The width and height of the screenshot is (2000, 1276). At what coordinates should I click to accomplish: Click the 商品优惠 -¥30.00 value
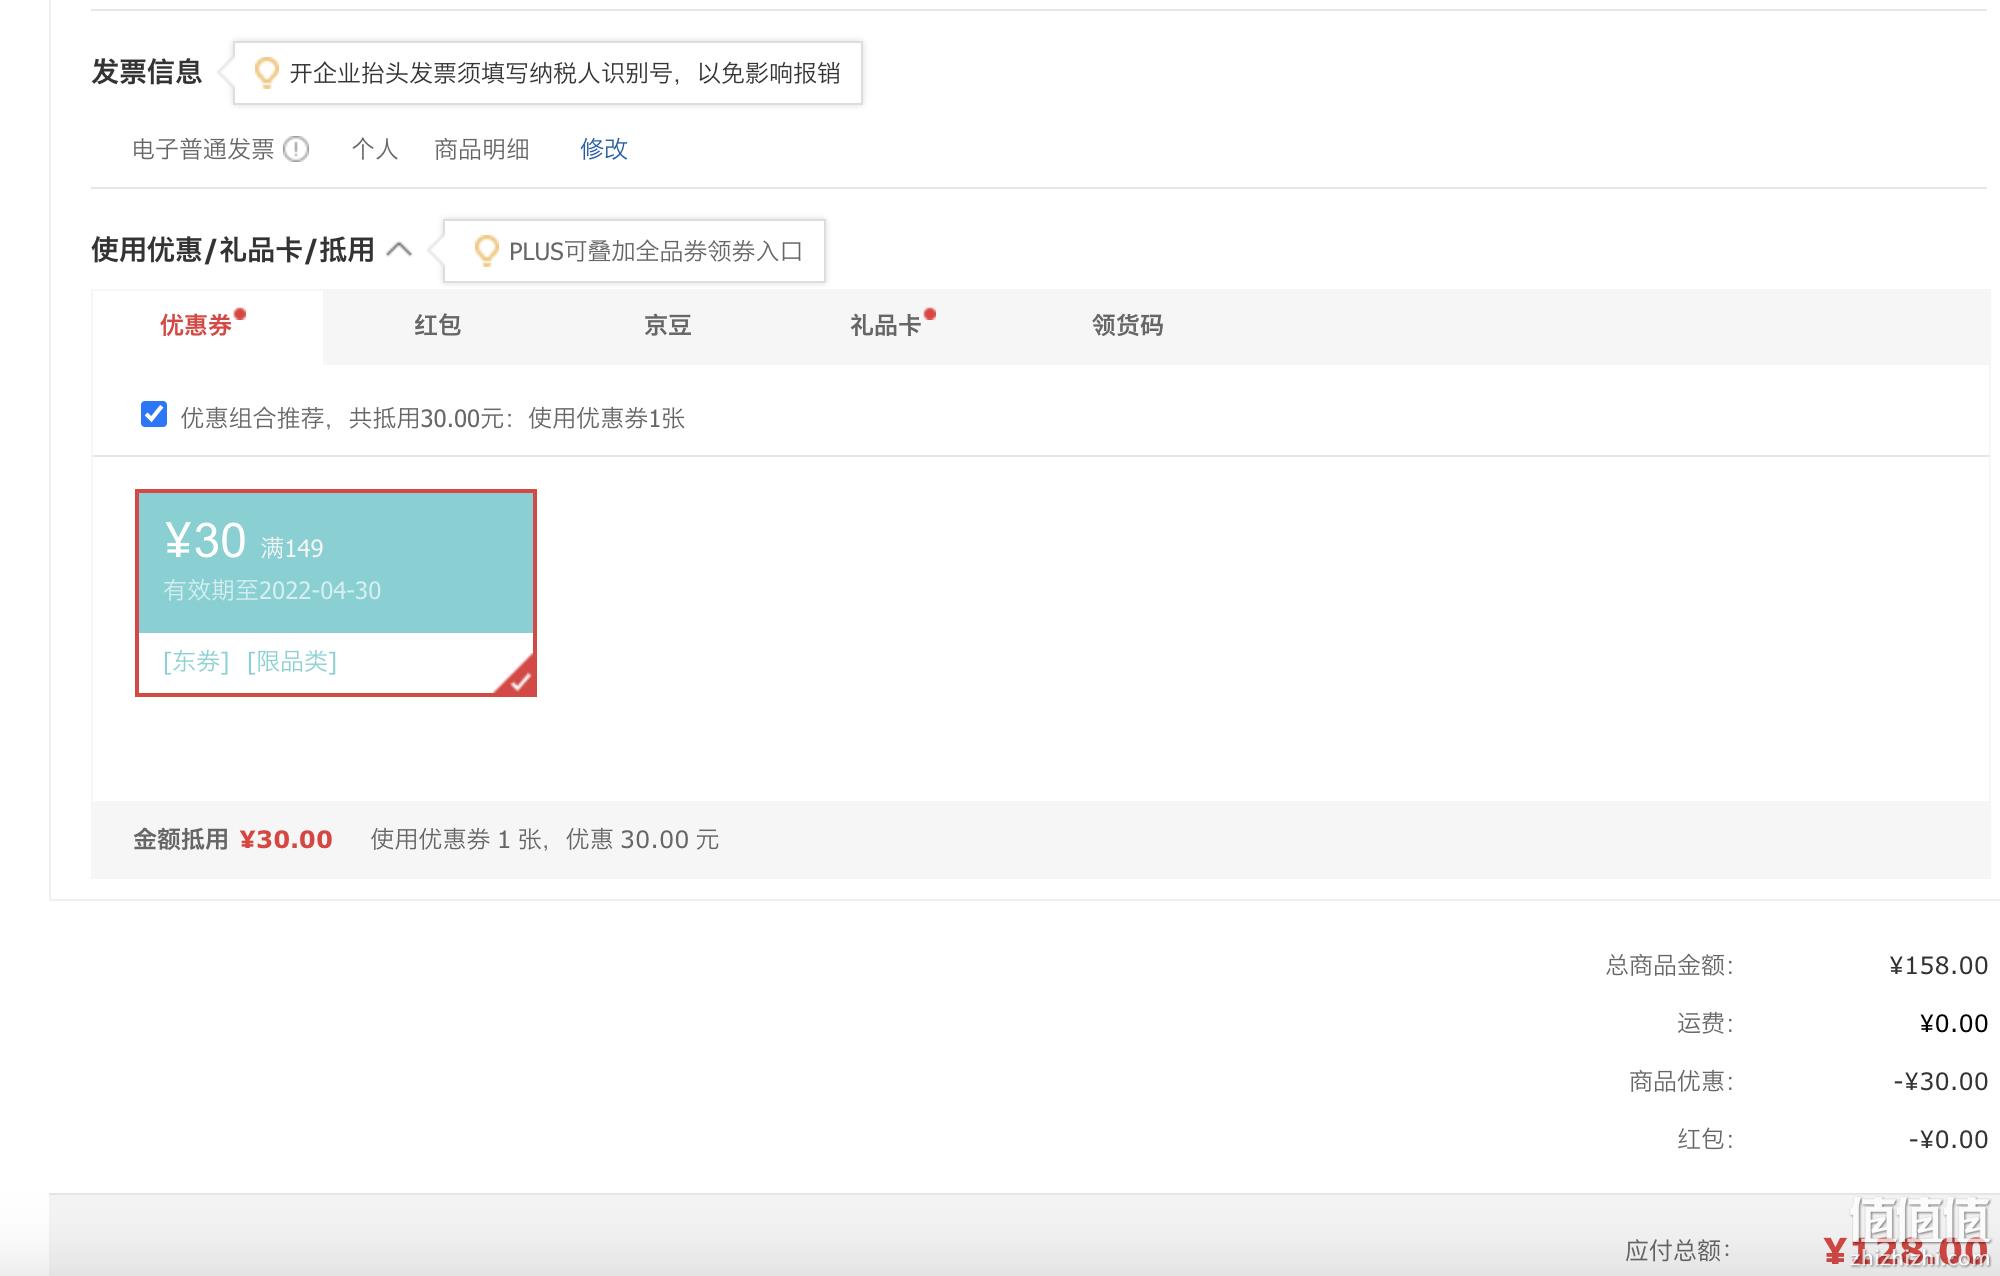[x=1941, y=1081]
